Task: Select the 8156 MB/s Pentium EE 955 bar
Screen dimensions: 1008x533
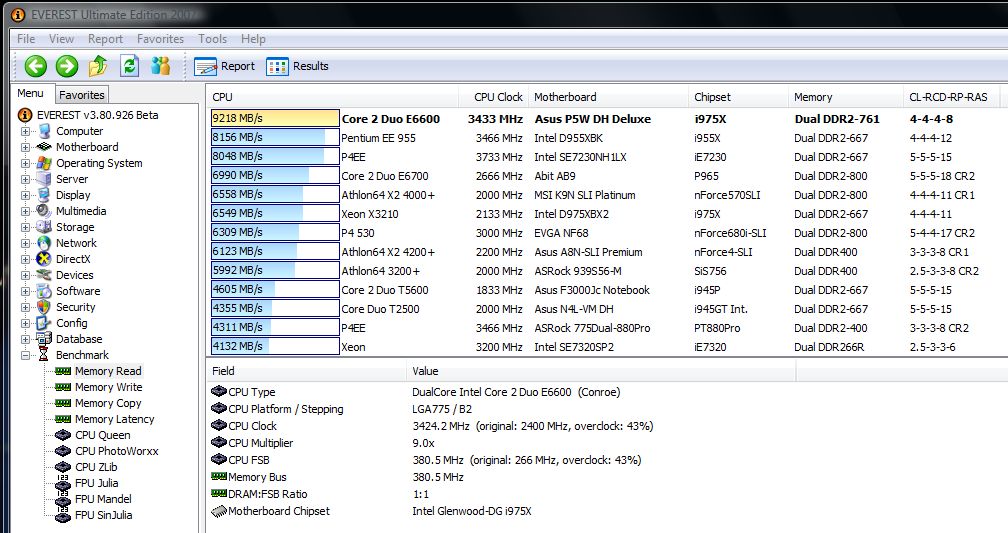Action: [x=274, y=138]
